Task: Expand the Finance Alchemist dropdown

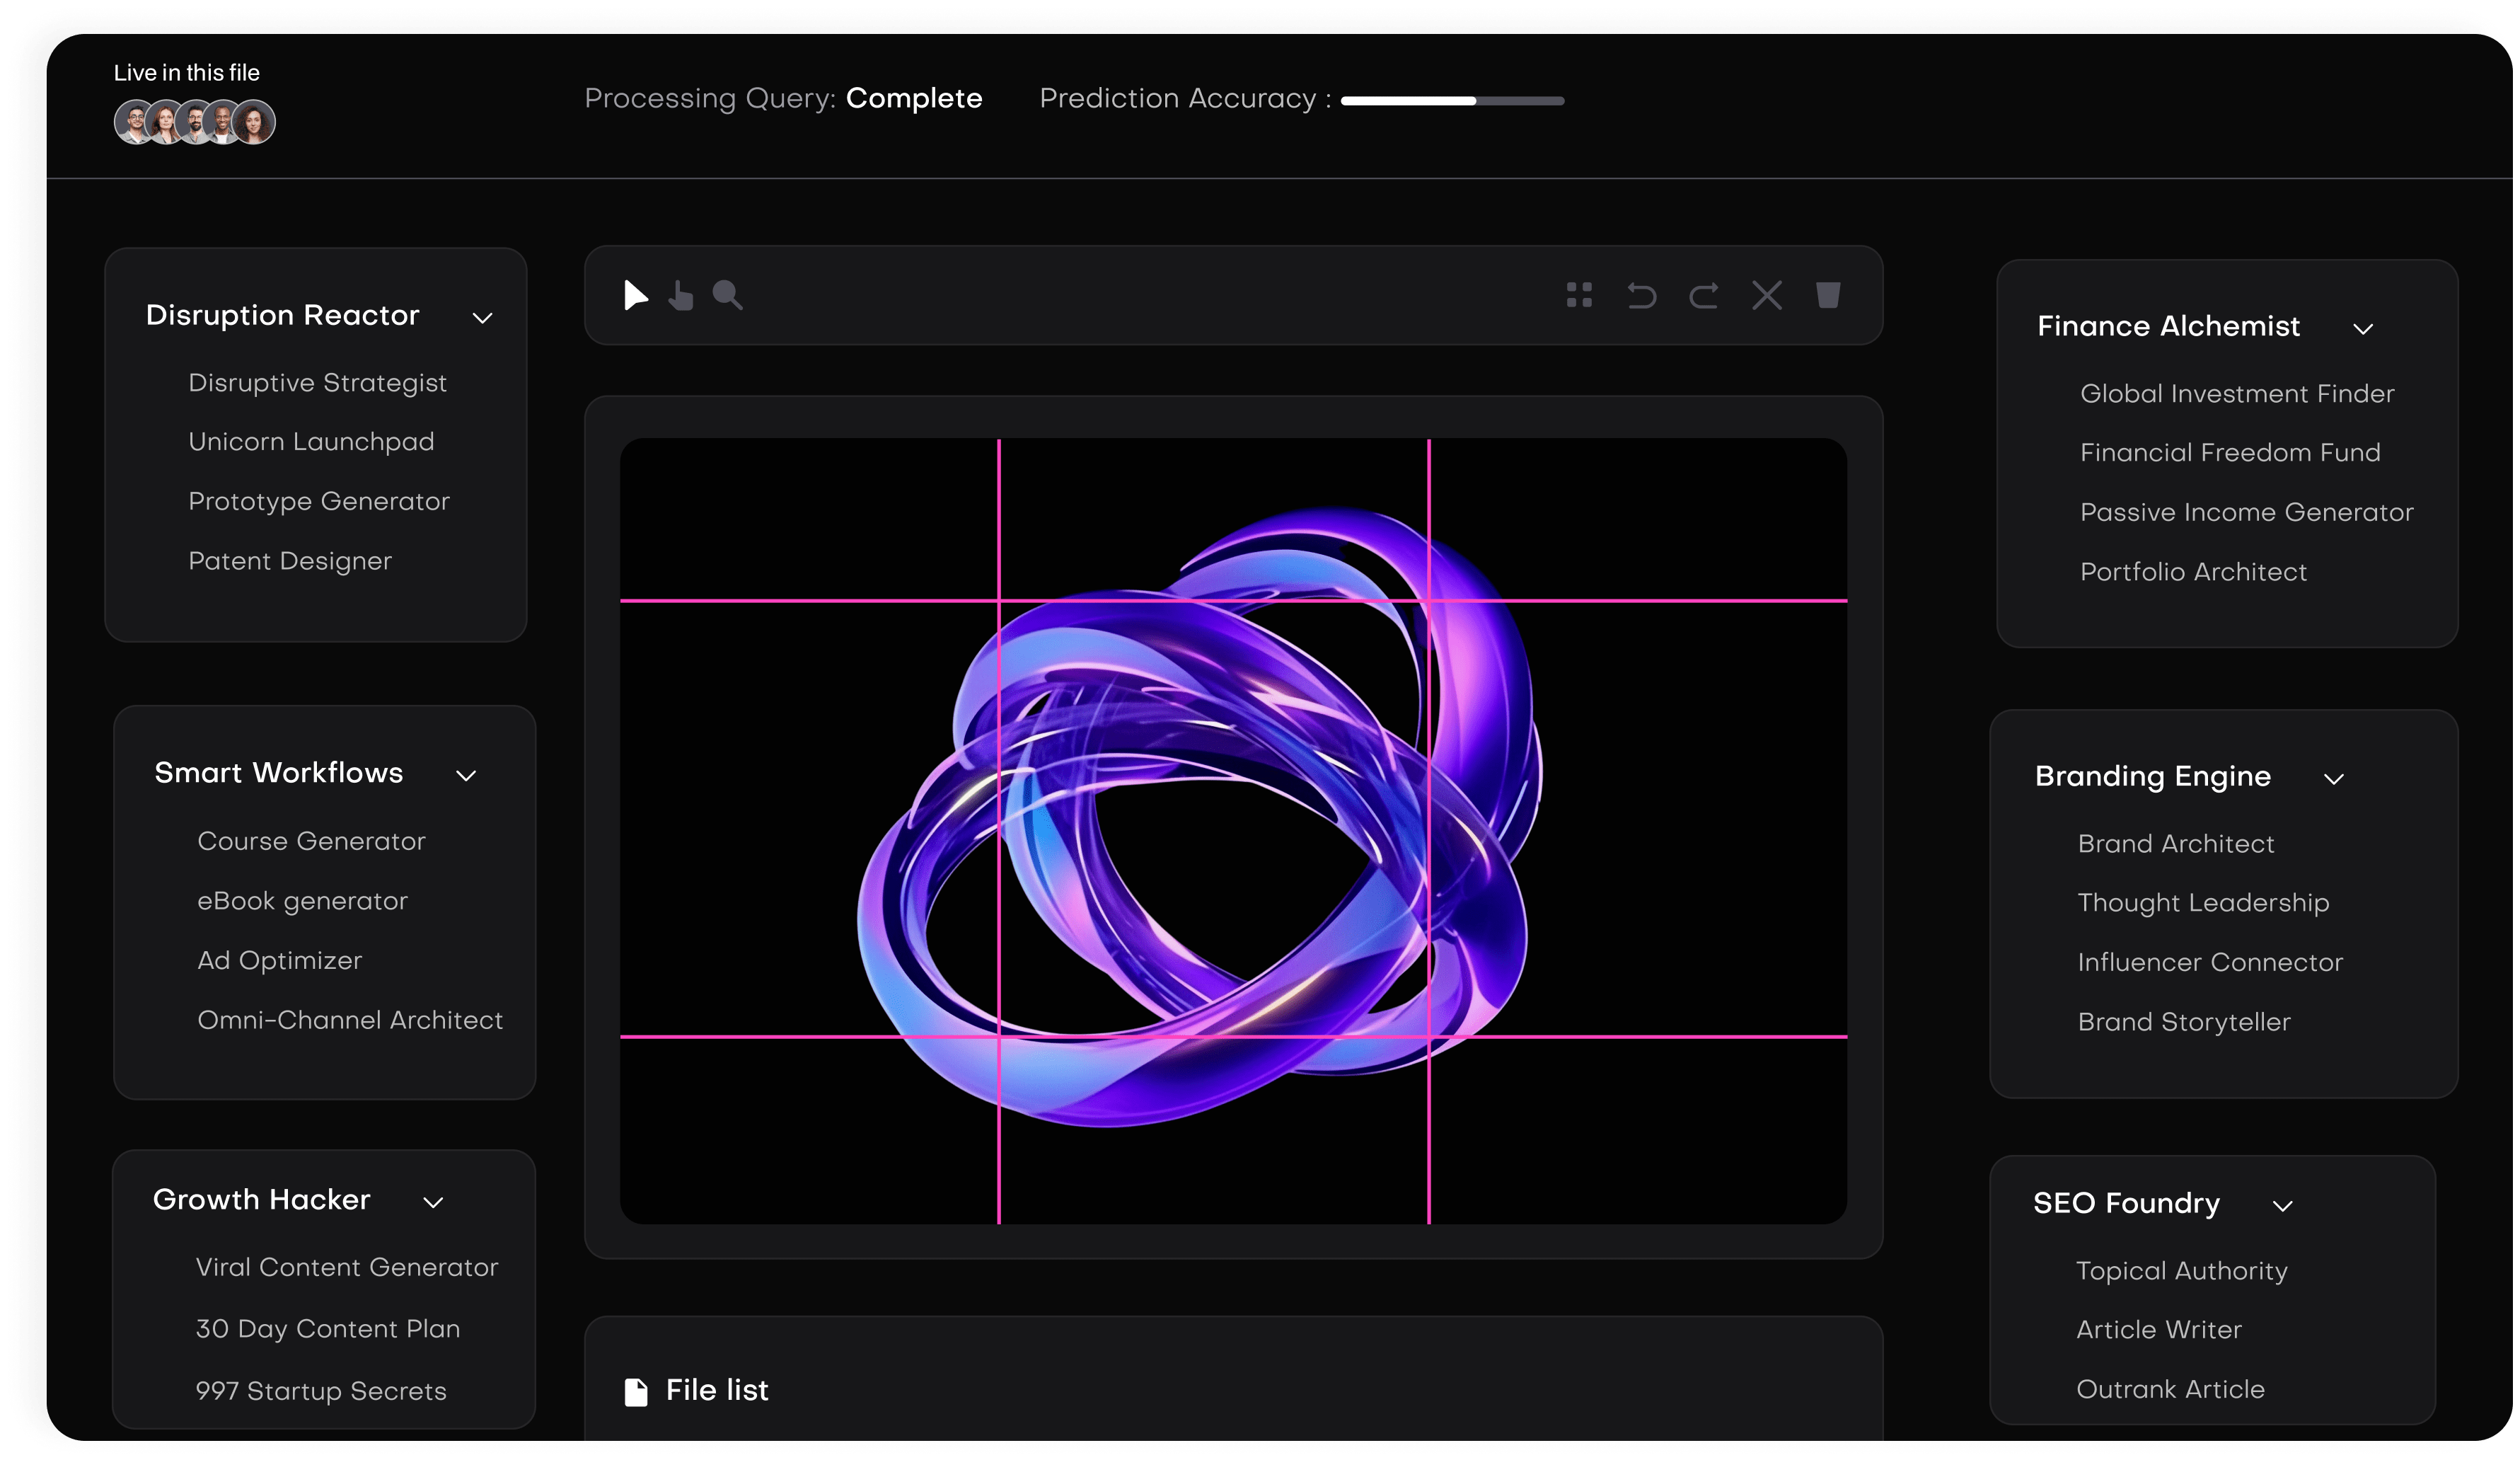Action: point(2364,330)
